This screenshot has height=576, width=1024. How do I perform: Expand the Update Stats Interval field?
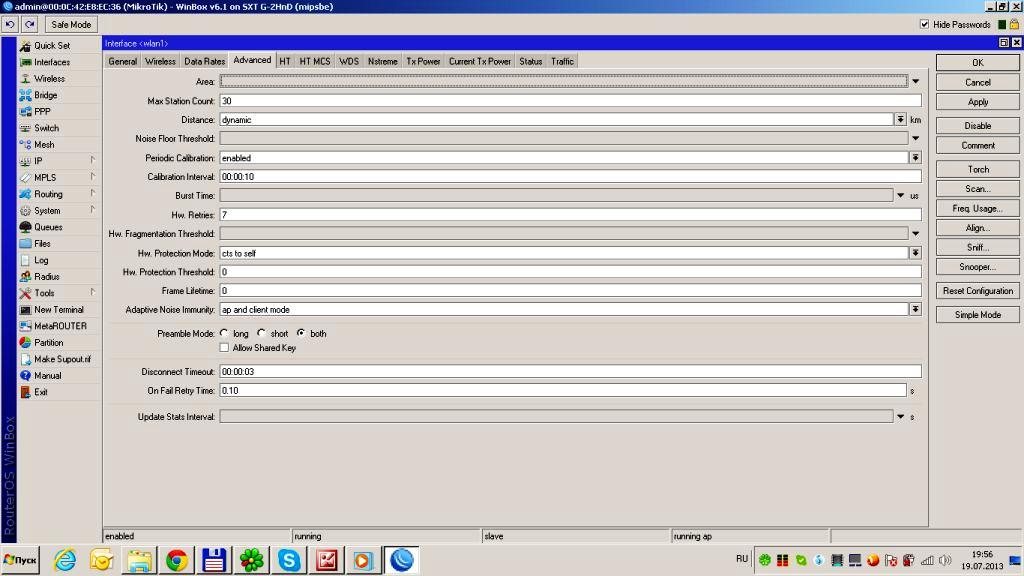point(901,417)
